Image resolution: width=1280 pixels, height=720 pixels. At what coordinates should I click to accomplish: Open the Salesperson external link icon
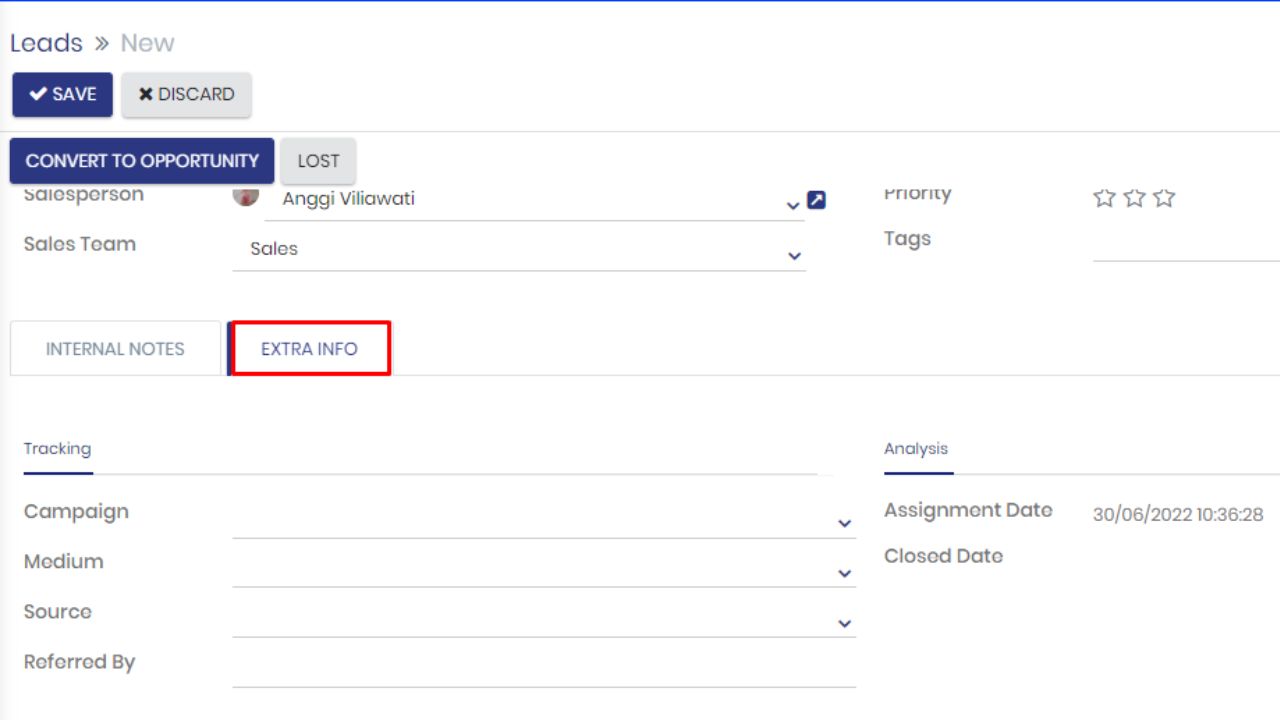click(816, 200)
